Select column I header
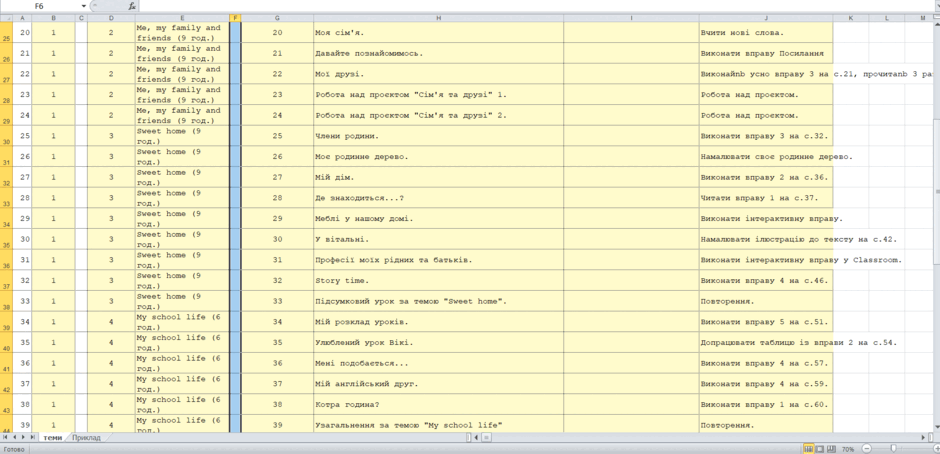 point(631,19)
